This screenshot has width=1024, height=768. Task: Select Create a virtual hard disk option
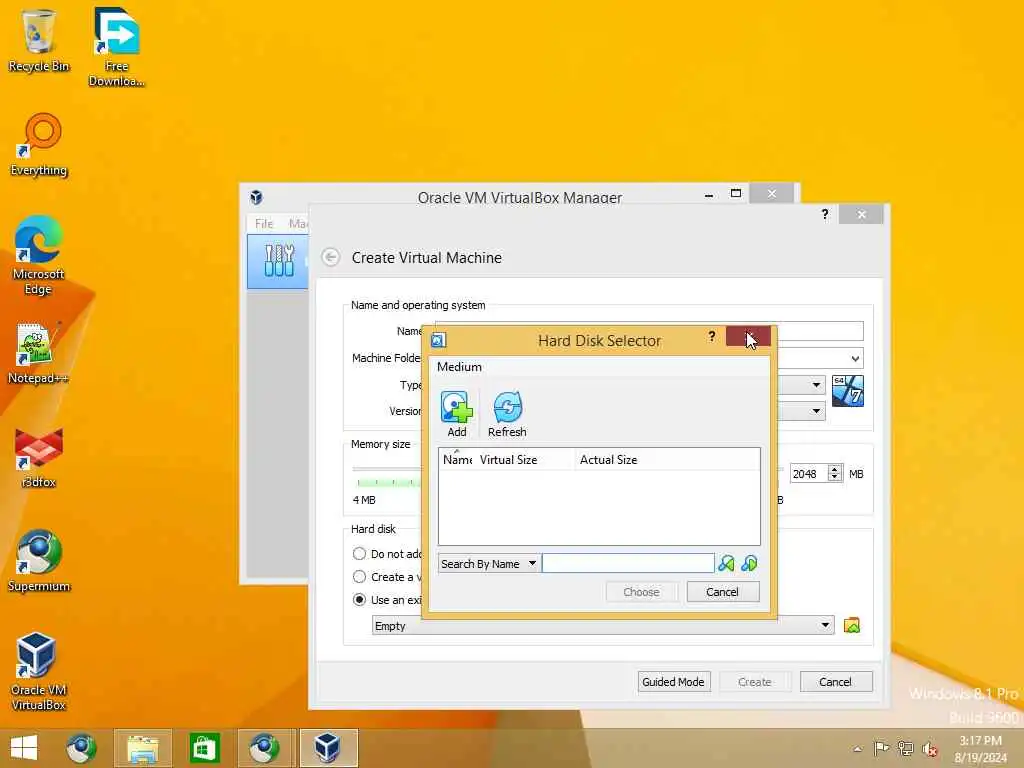pos(359,577)
